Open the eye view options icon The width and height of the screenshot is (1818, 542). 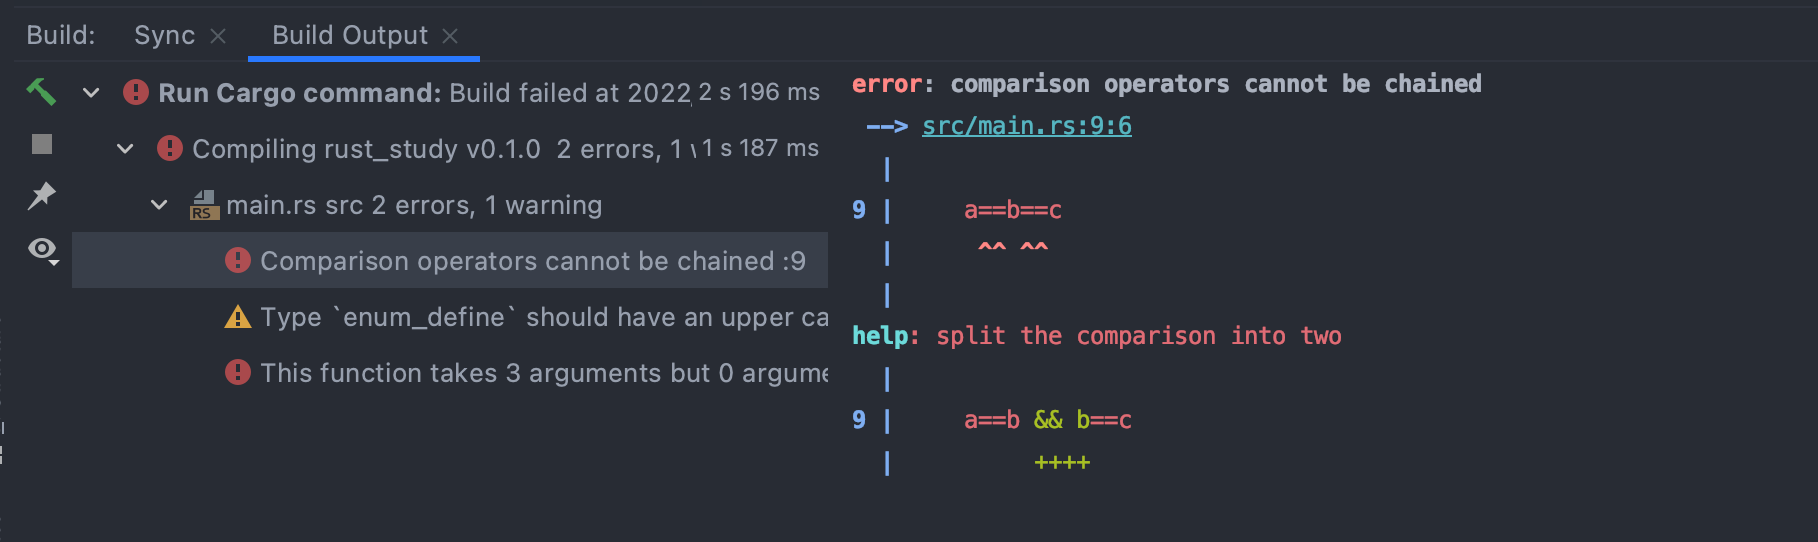(42, 249)
